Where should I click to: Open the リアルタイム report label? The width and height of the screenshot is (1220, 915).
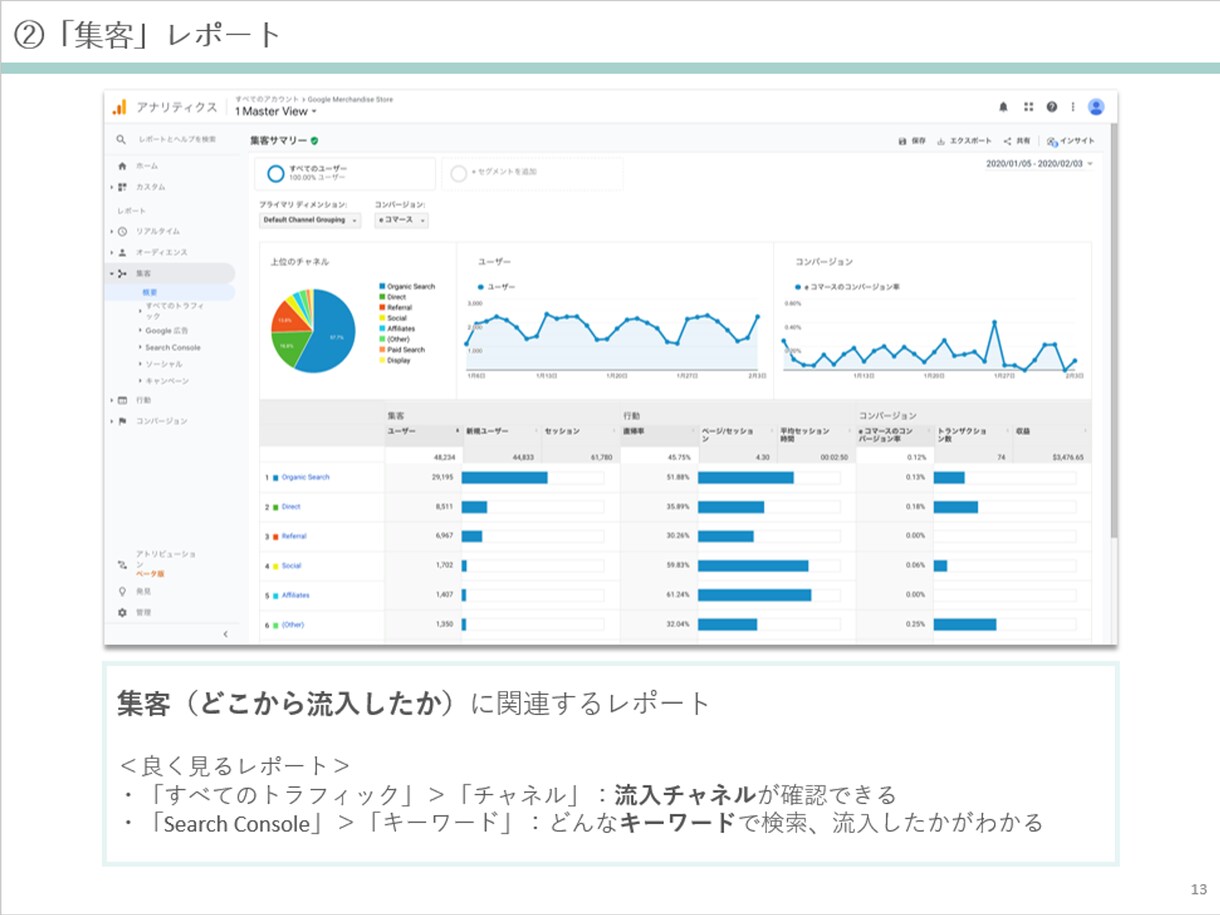coord(158,231)
